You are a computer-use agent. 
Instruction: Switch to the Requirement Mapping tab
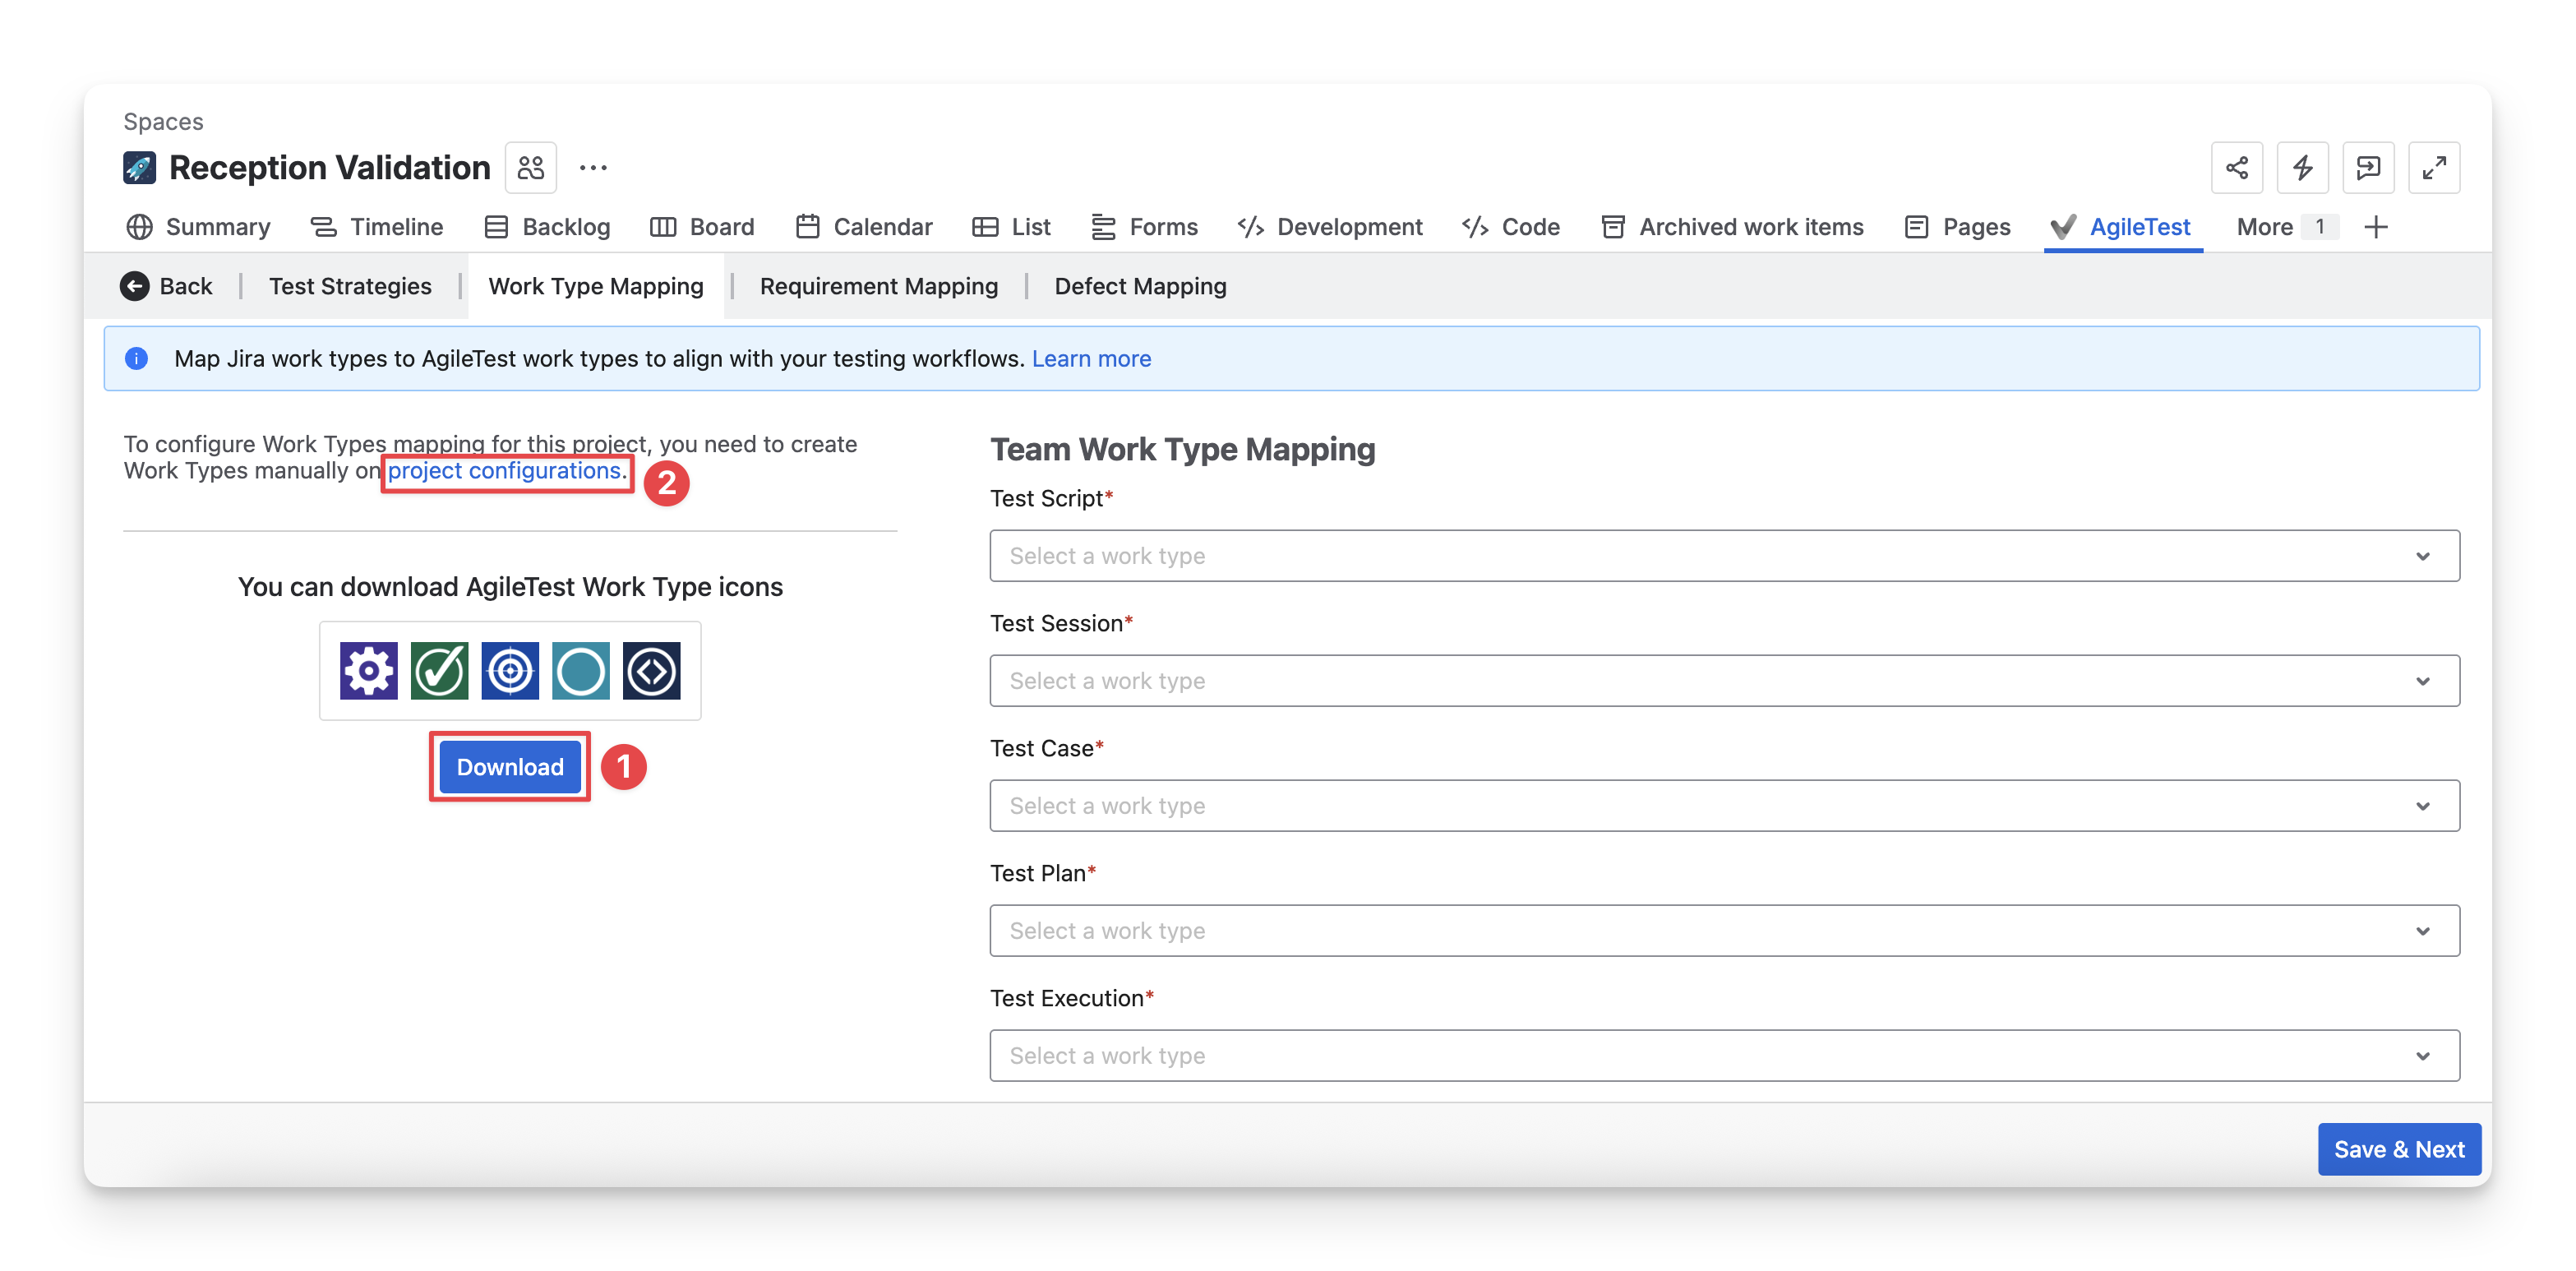[x=878, y=286]
